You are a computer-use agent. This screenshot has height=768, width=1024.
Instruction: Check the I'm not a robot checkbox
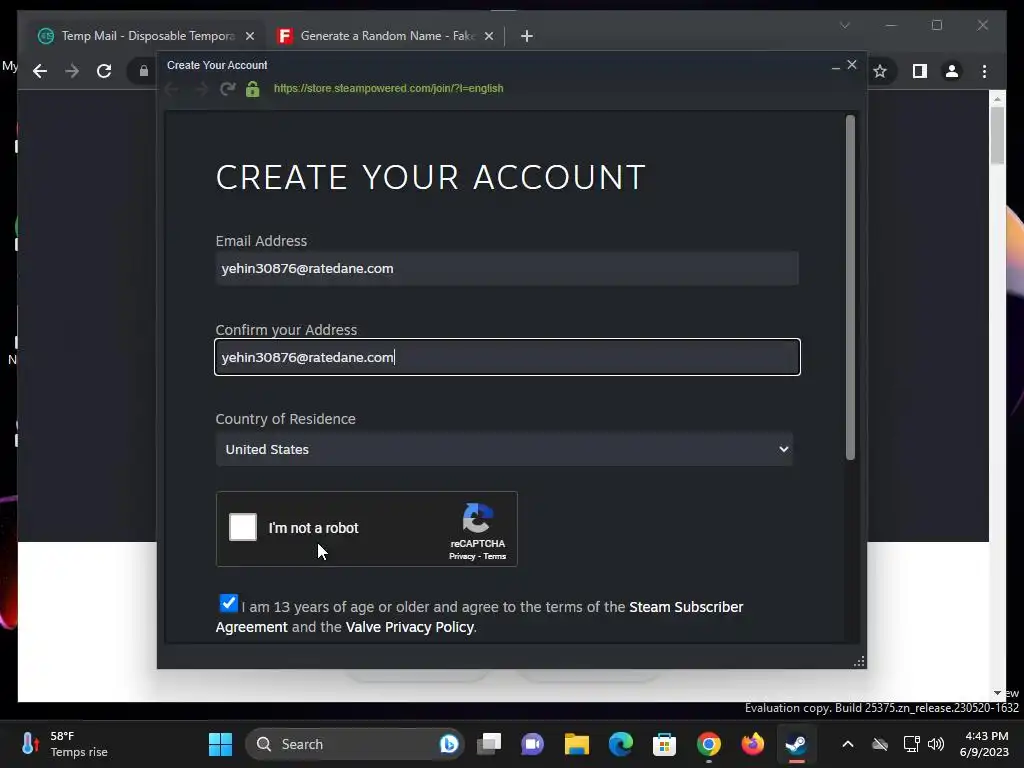coord(243,527)
